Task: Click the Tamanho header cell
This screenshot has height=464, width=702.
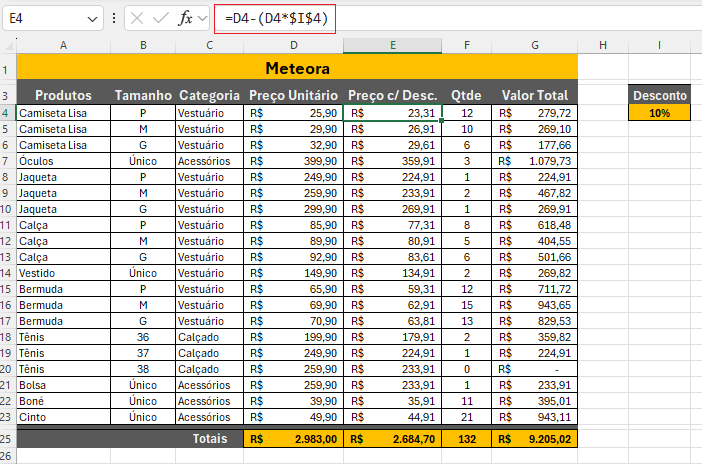Action: pos(143,95)
